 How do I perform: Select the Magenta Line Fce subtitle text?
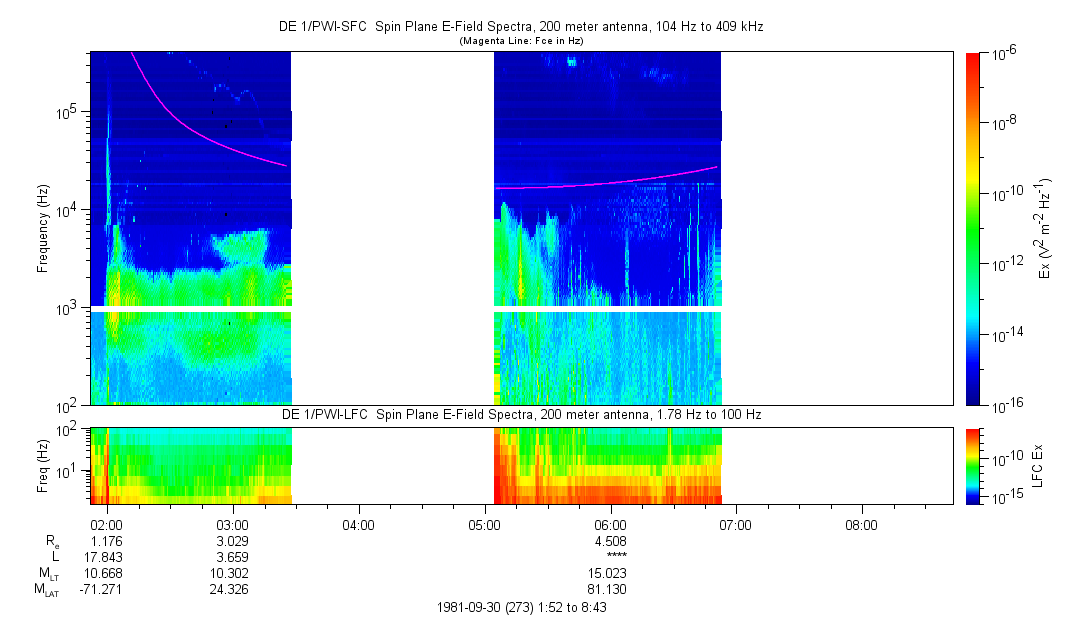pos(520,41)
